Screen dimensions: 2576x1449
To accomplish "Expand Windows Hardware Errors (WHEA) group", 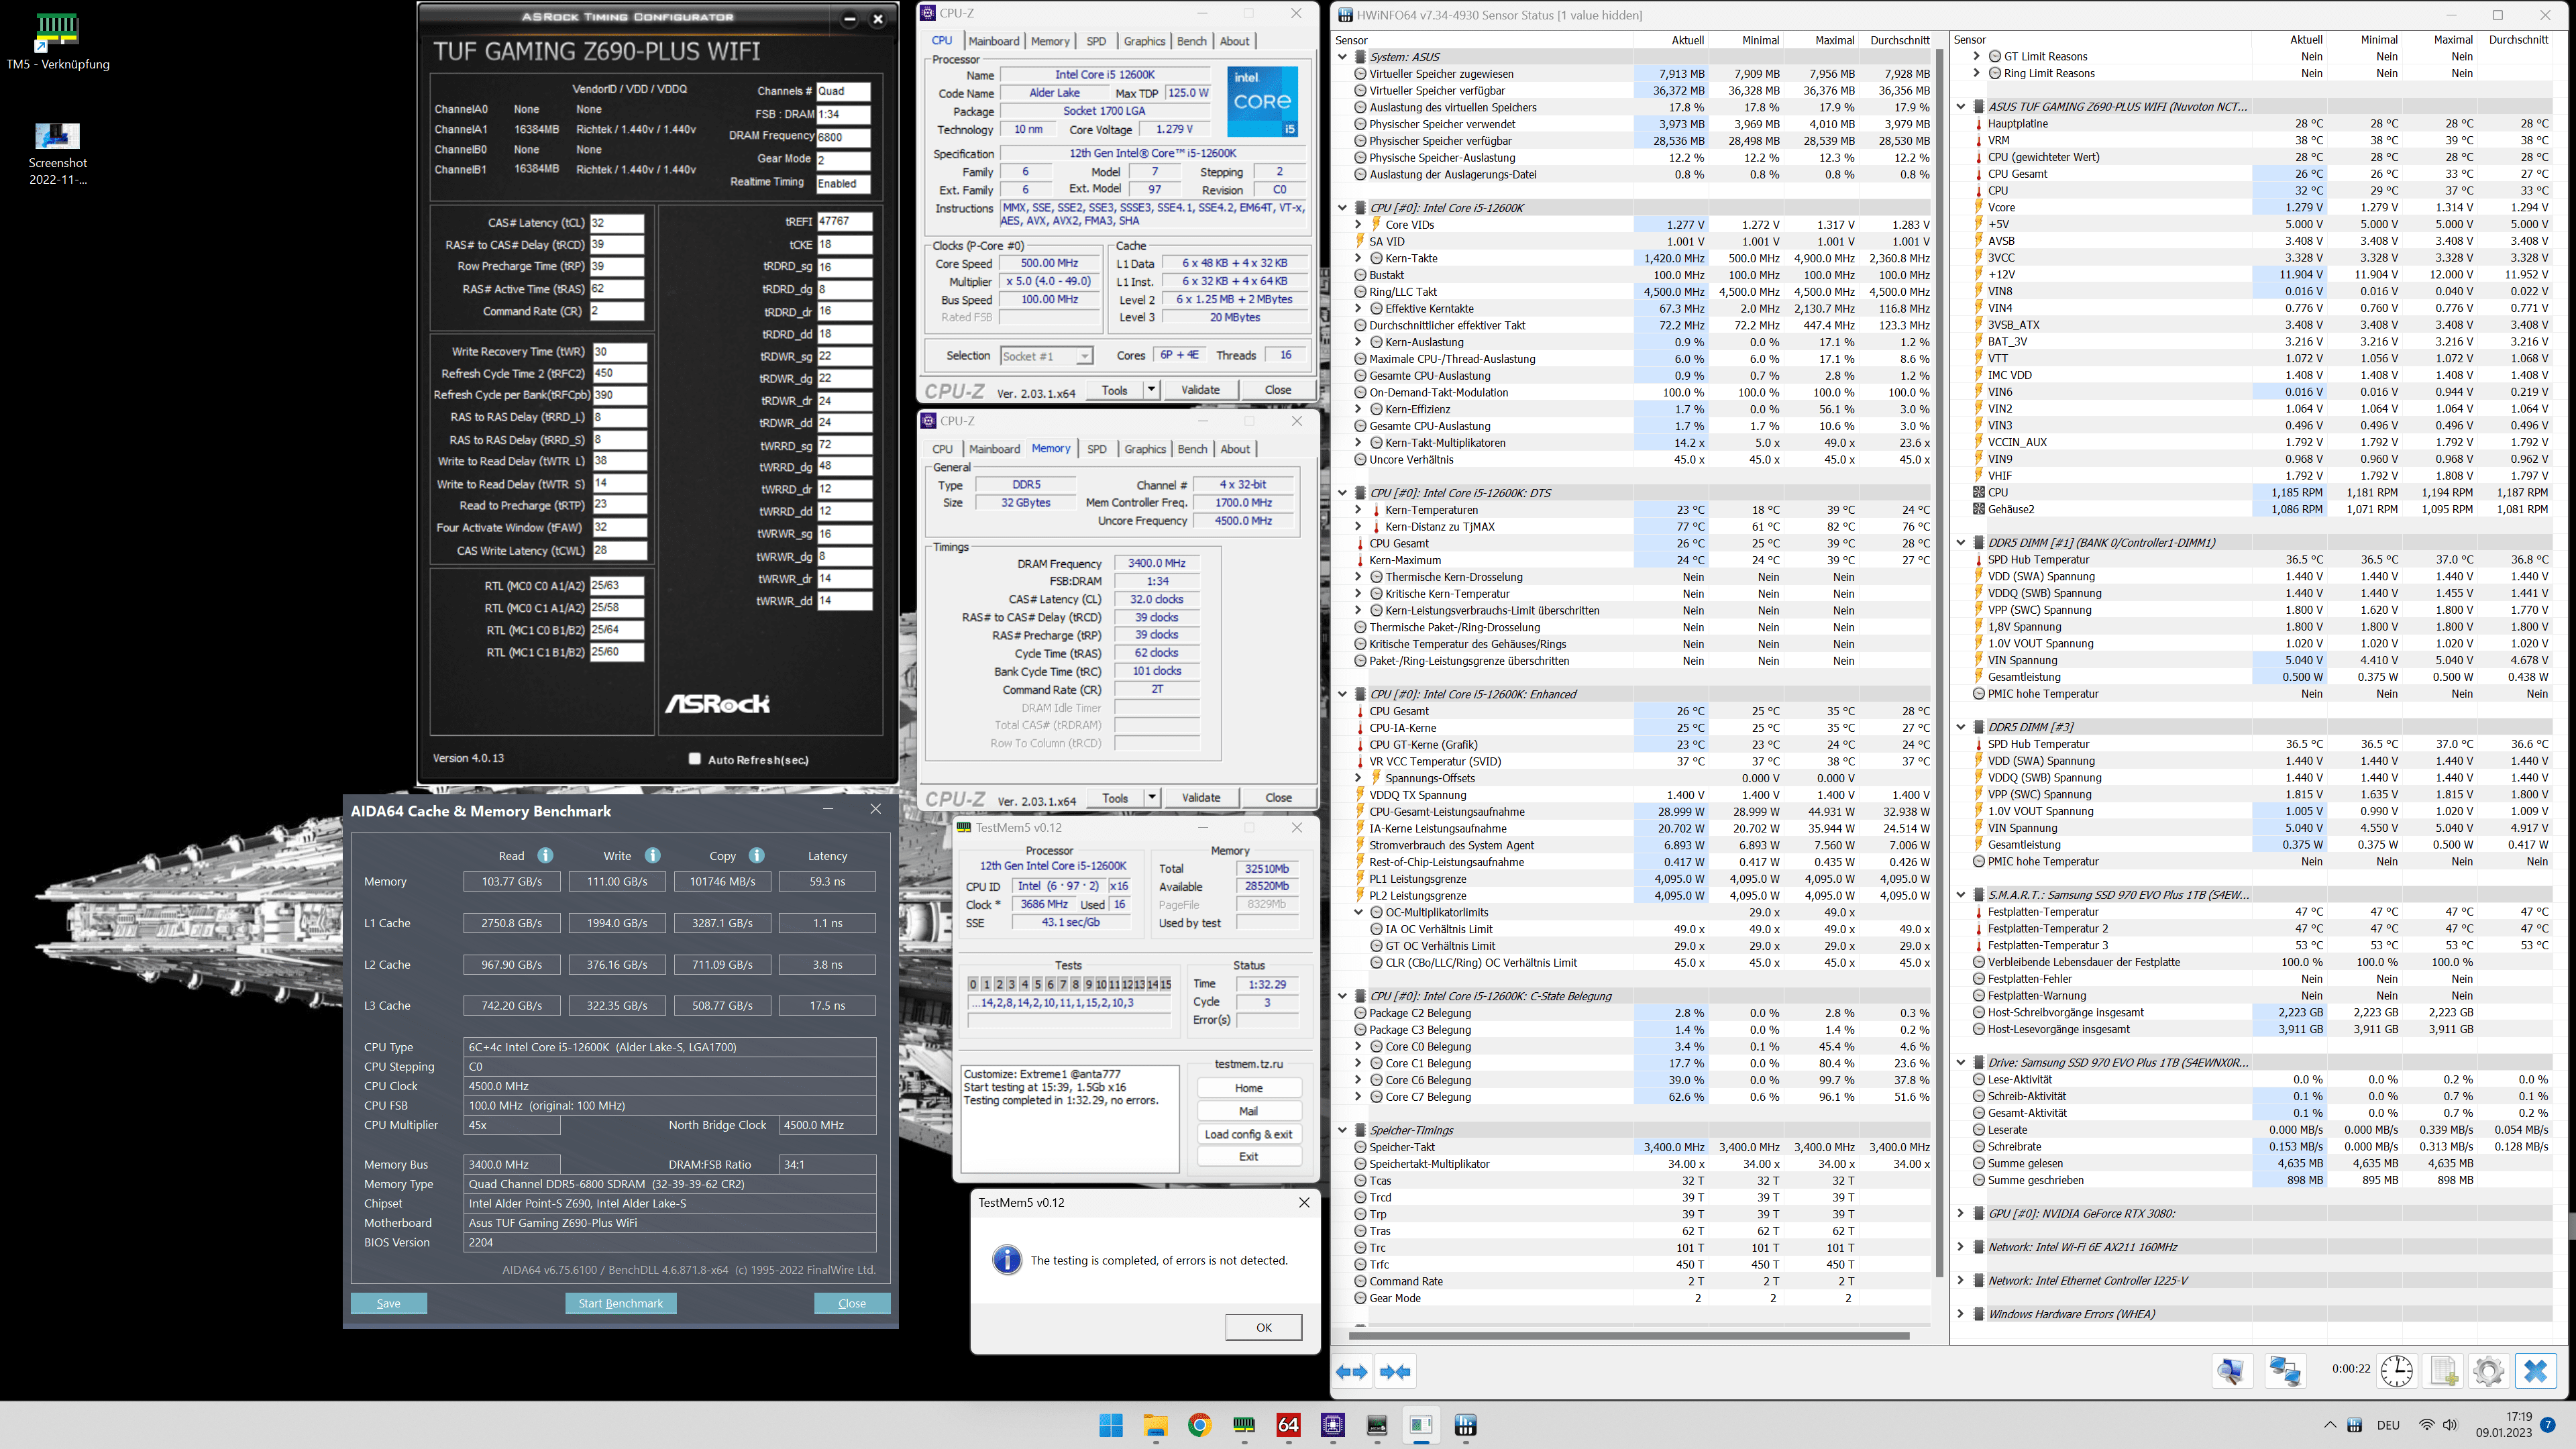I will (1960, 1314).
